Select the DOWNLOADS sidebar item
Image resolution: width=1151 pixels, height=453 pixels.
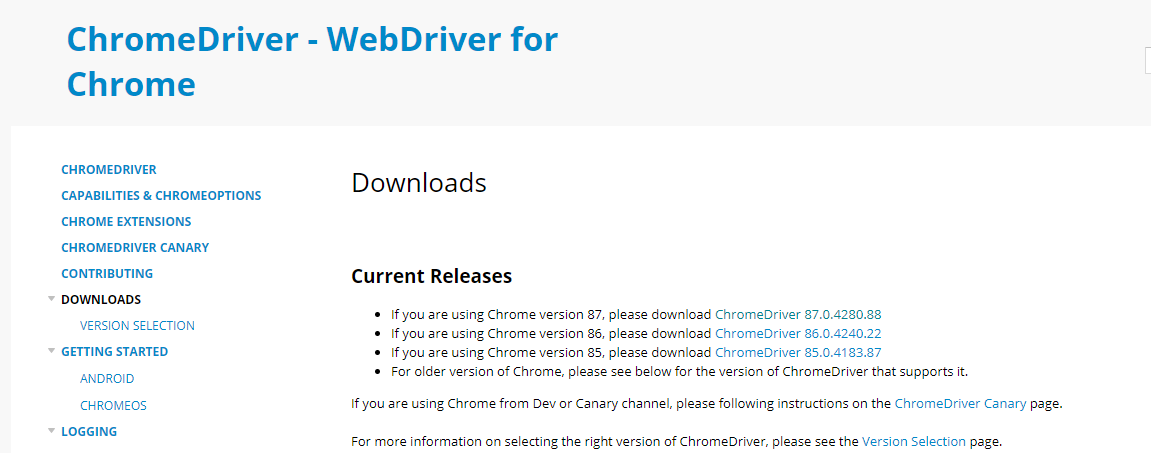(x=101, y=300)
